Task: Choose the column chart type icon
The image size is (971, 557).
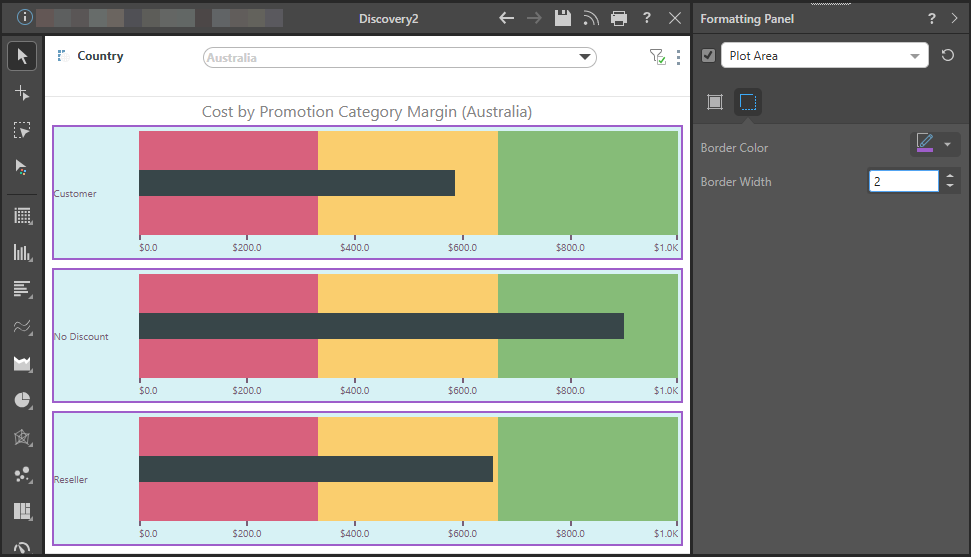Action: (x=22, y=253)
